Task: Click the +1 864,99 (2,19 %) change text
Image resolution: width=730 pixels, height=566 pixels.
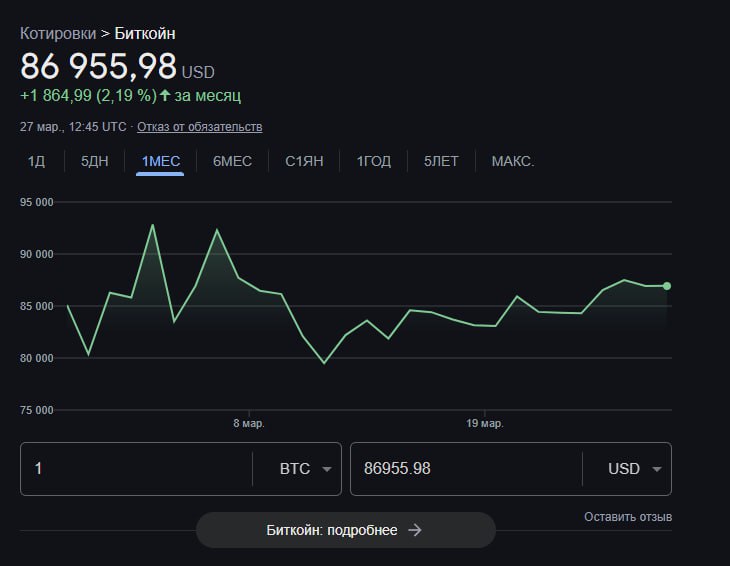Action: (x=88, y=95)
